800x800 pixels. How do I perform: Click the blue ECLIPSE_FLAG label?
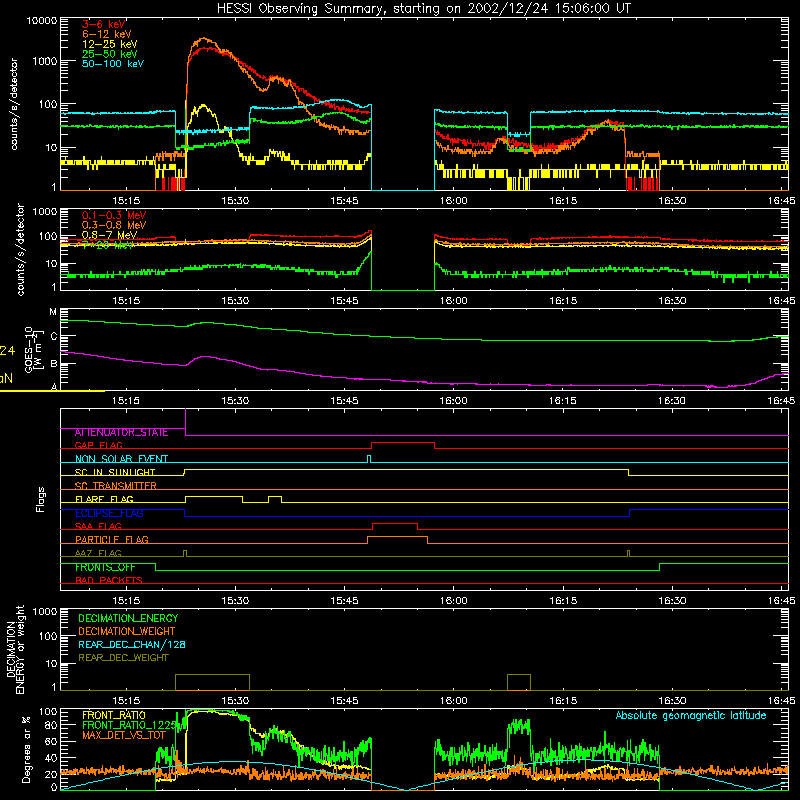coord(109,513)
